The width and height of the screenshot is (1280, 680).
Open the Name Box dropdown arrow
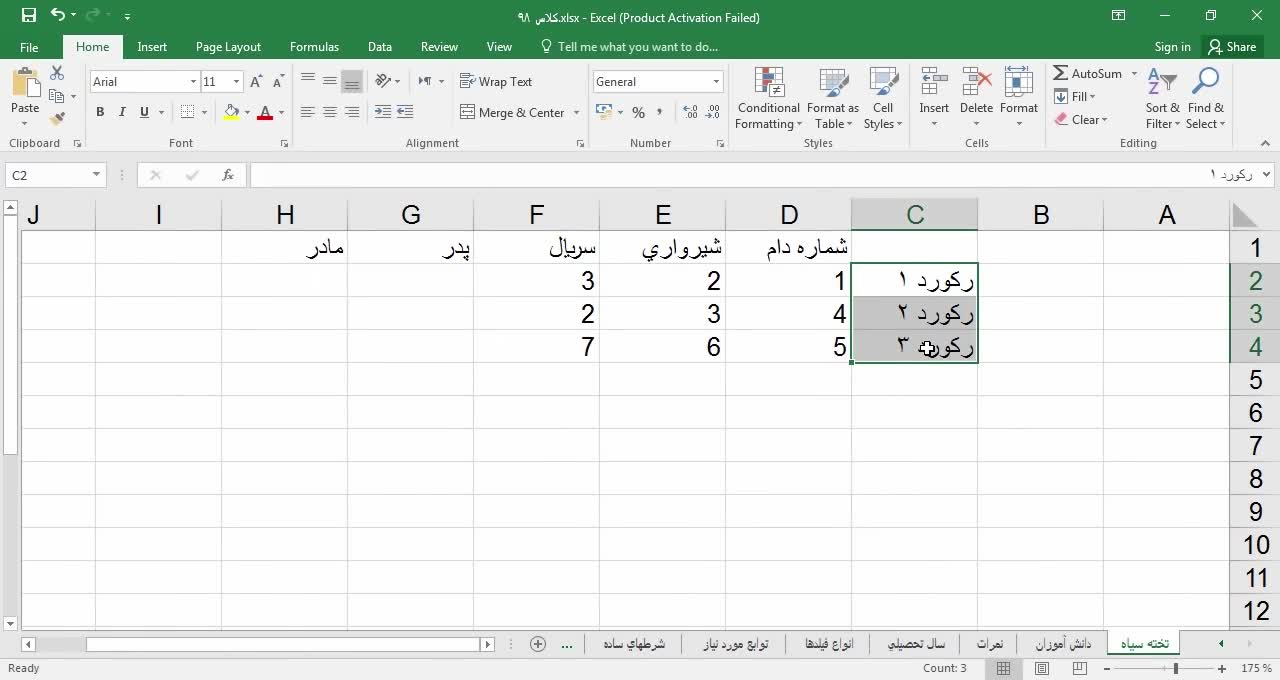point(96,175)
